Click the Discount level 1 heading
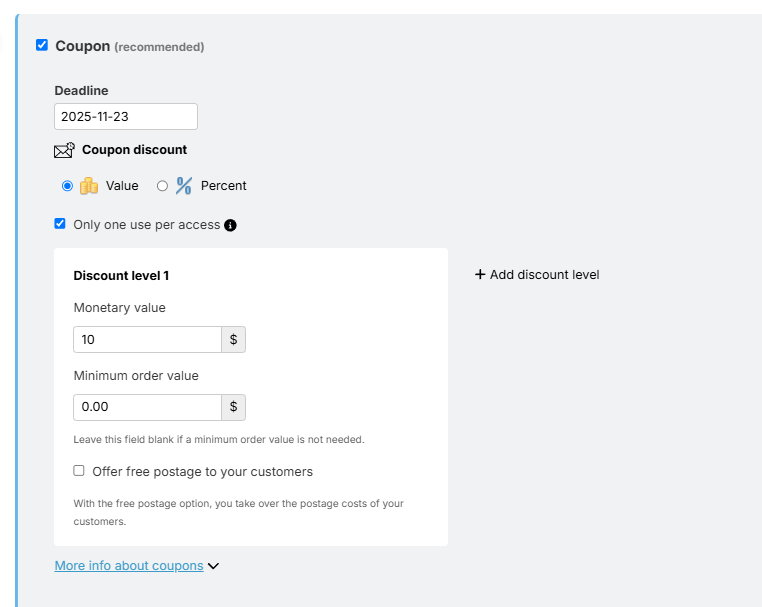The width and height of the screenshot is (762, 607). click(x=121, y=275)
